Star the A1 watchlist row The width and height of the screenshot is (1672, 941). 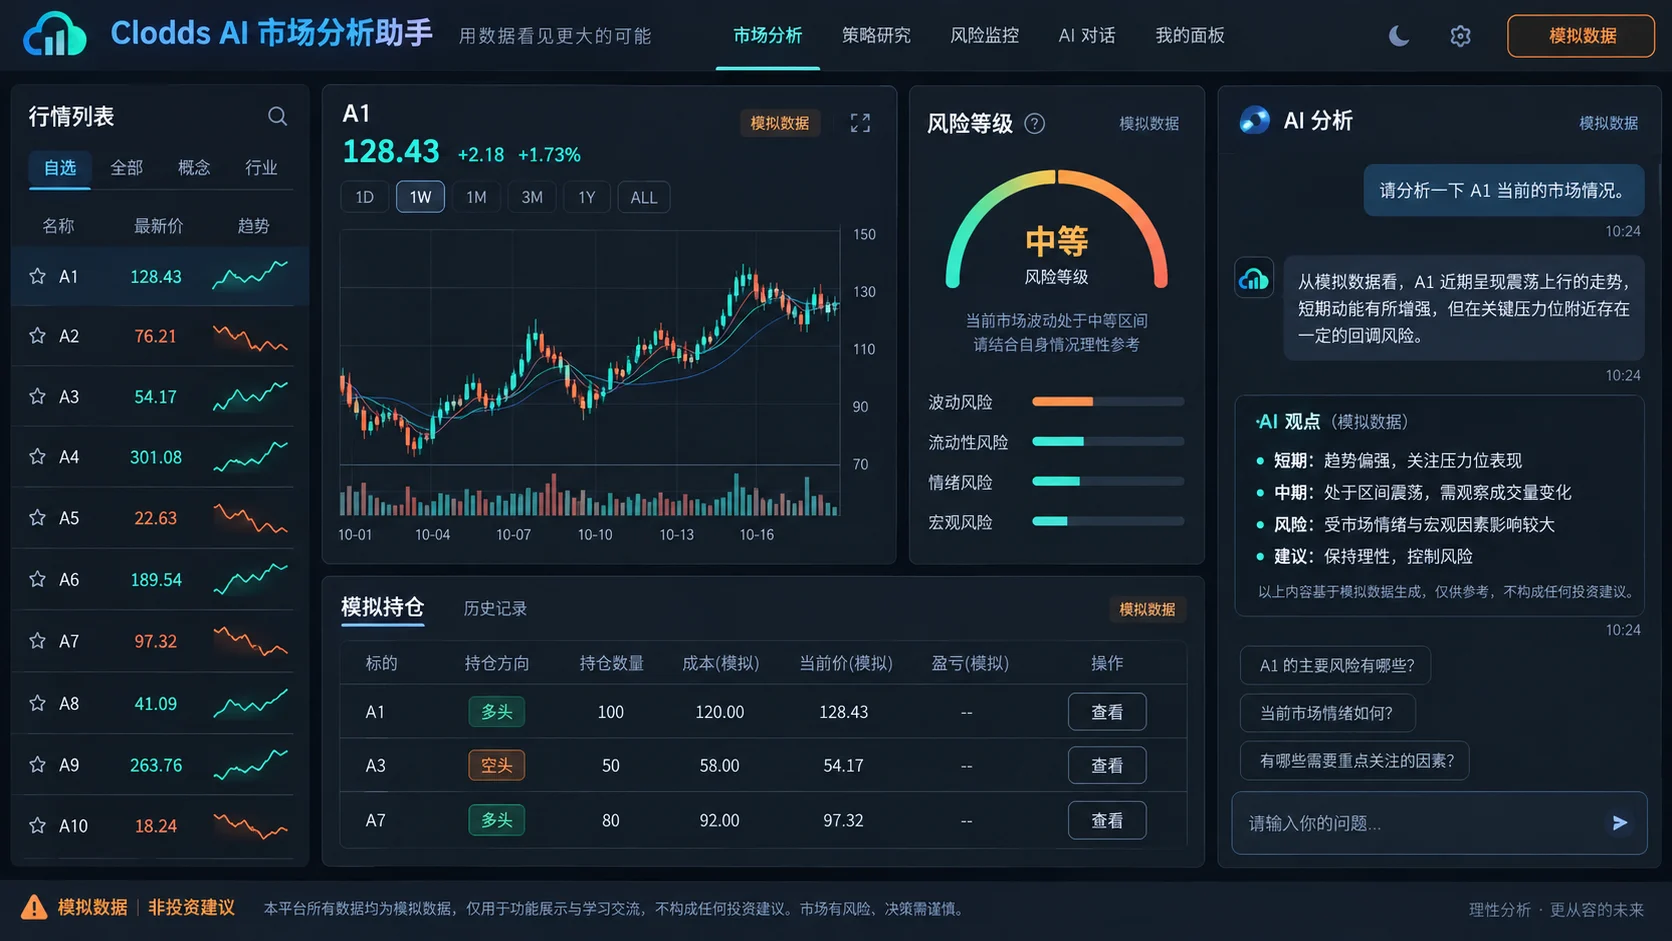click(38, 276)
